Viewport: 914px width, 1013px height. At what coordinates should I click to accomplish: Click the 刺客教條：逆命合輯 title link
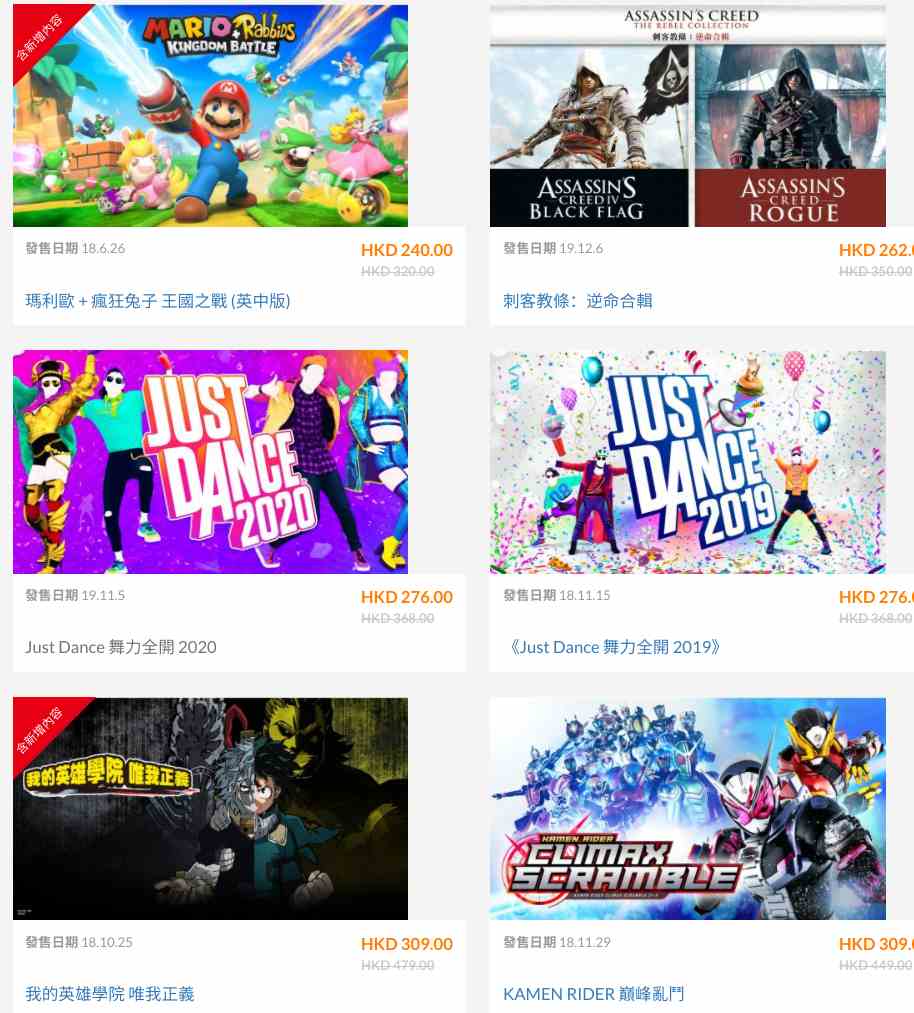pyautogui.click(x=578, y=300)
